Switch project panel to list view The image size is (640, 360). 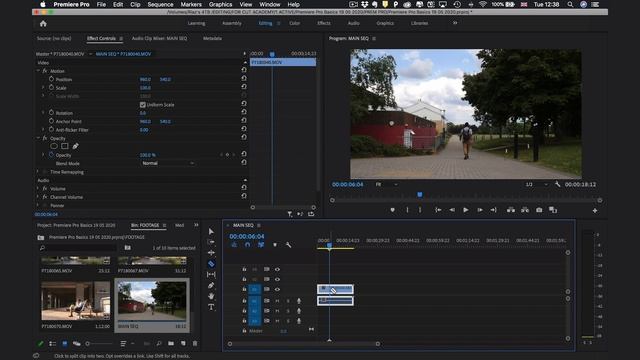tap(53, 344)
